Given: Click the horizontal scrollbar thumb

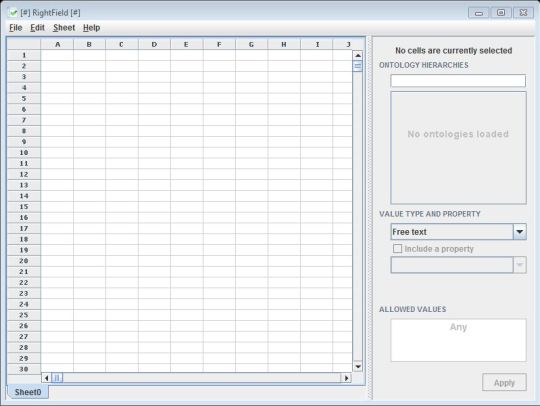Looking at the screenshot, I should pyautogui.click(x=57, y=378).
